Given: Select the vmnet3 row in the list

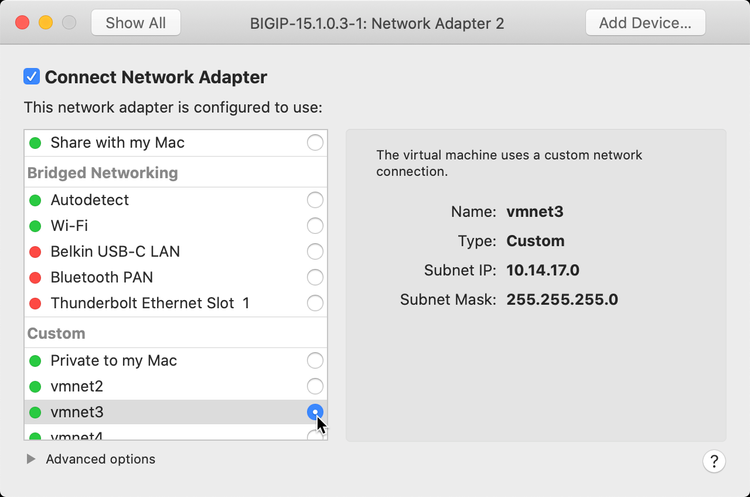Looking at the screenshot, I should tap(150, 412).
